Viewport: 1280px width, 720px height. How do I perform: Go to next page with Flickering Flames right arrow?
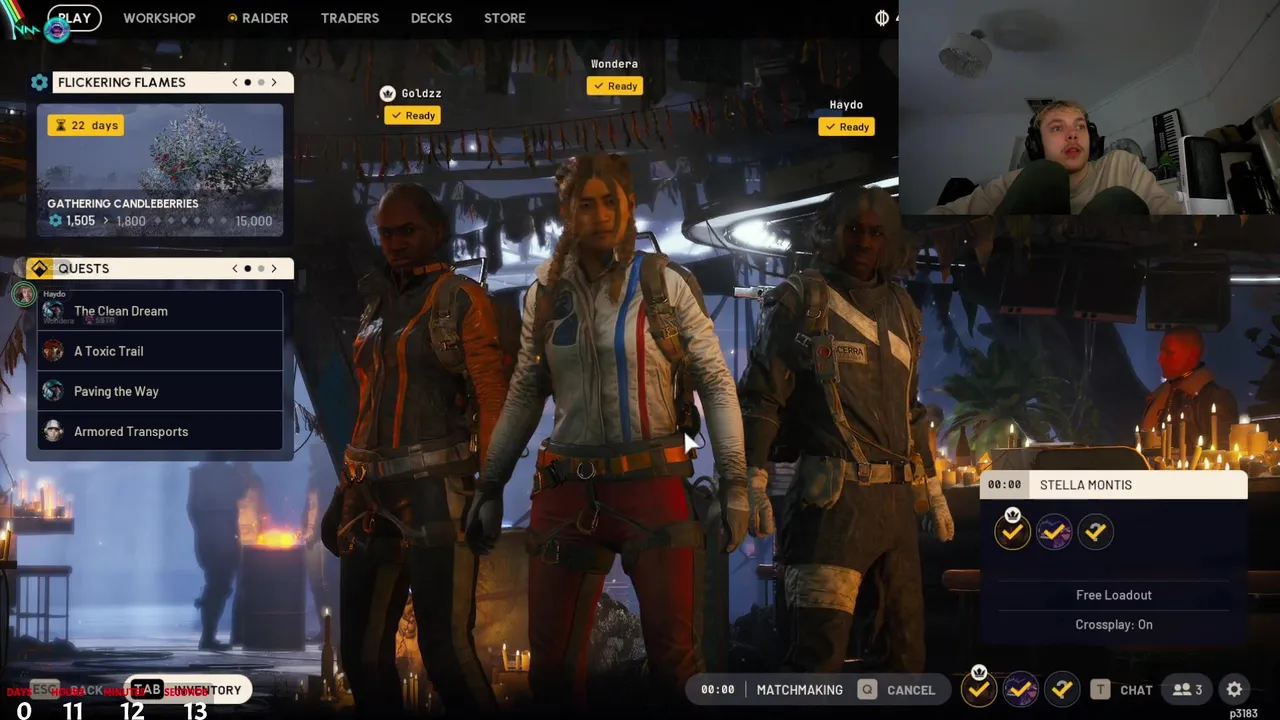pos(274,83)
